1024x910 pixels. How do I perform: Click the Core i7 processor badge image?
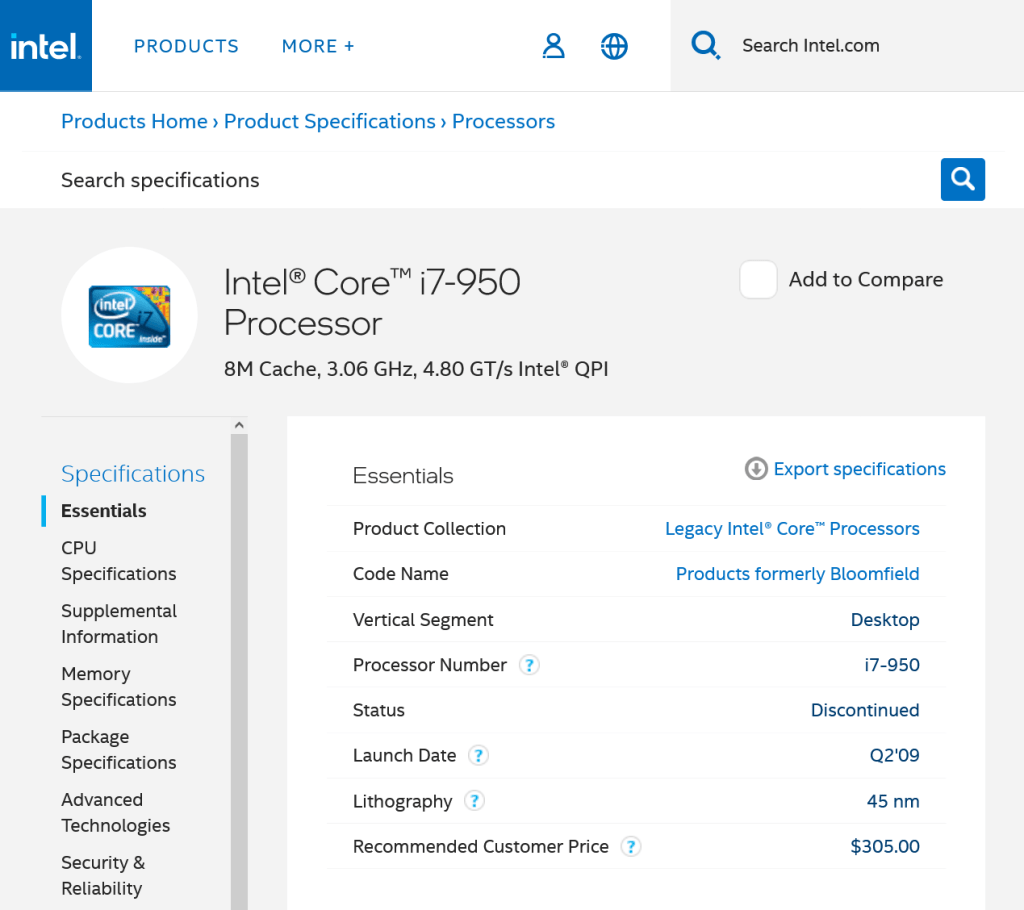pos(129,315)
